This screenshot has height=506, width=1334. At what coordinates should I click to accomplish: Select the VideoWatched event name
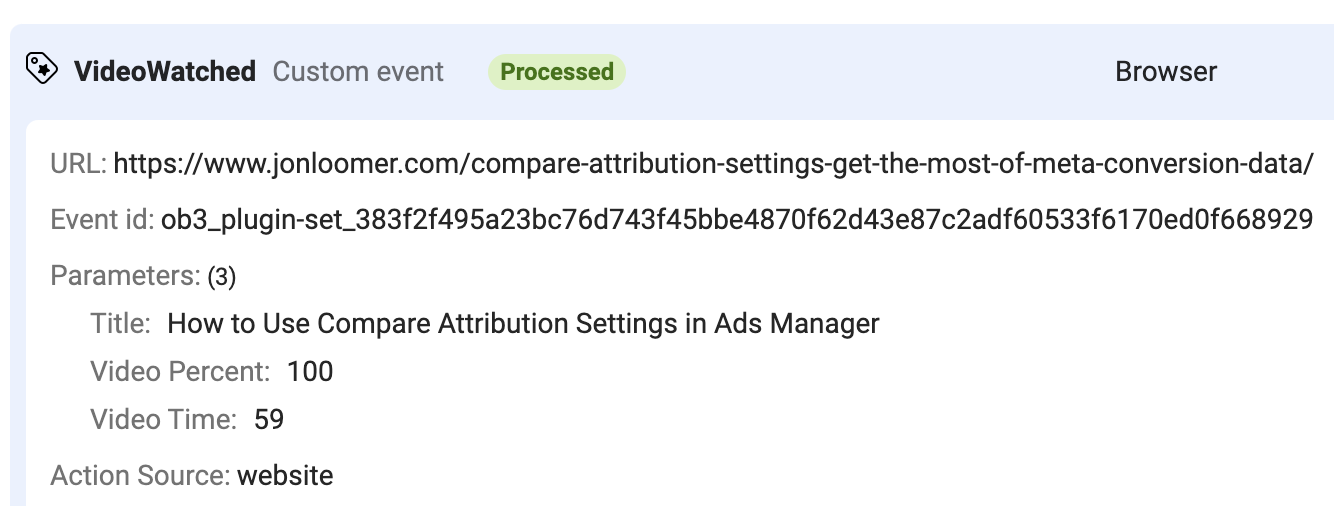pyautogui.click(x=165, y=72)
